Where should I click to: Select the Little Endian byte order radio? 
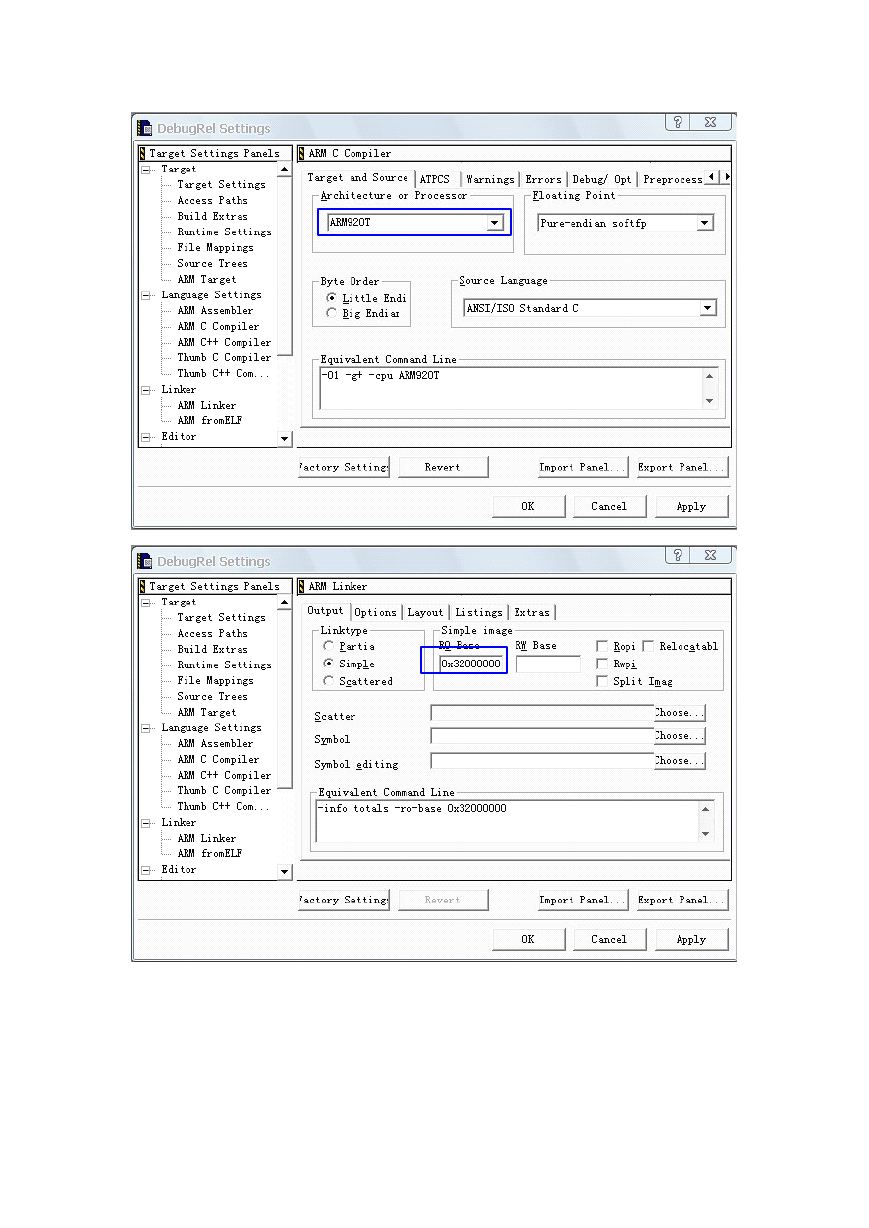tap(331, 298)
